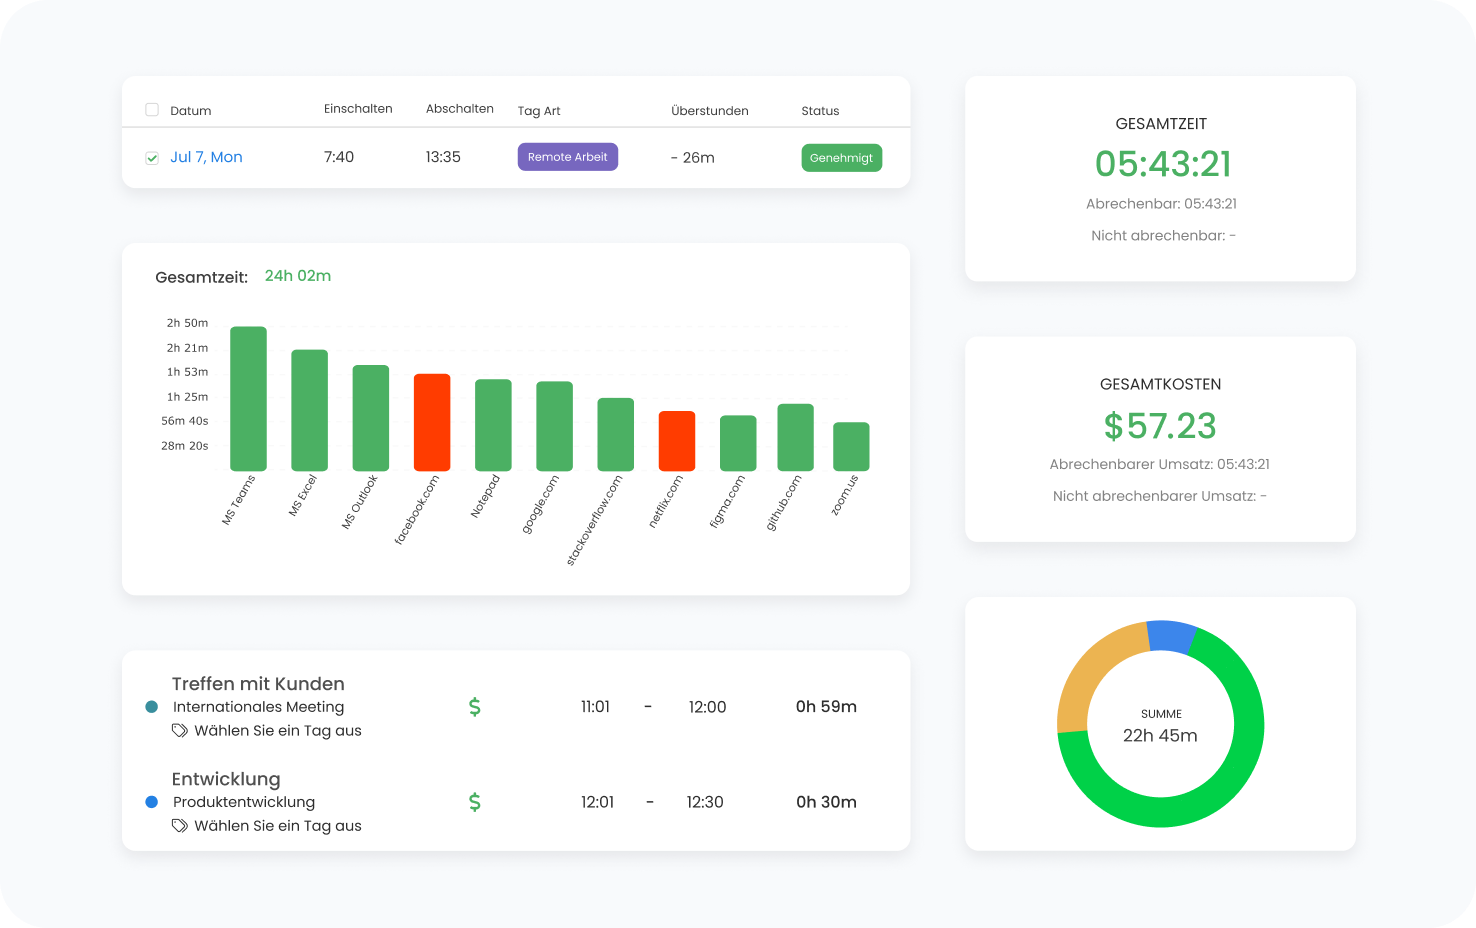The image size is (1476, 928).
Task: Click blue project dot beside Produktentwicklung
Action: (x=152, y=802)
